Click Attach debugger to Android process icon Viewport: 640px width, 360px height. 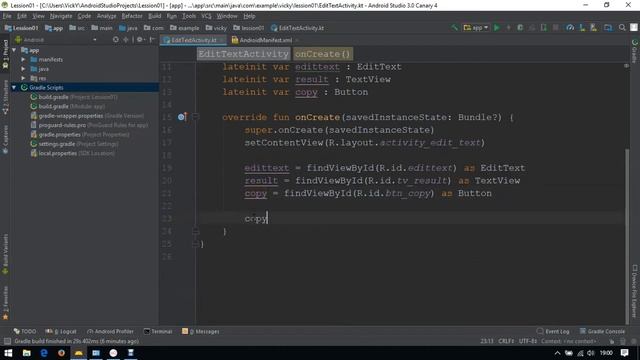[x=544, y=28]
